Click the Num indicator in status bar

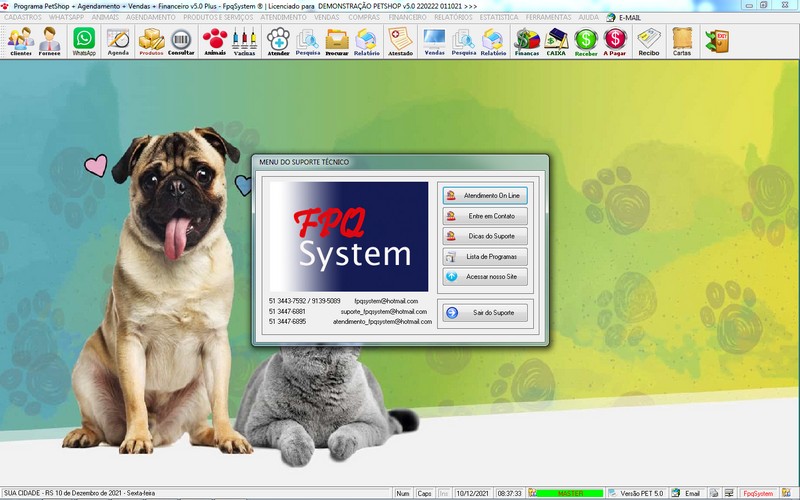403,493
